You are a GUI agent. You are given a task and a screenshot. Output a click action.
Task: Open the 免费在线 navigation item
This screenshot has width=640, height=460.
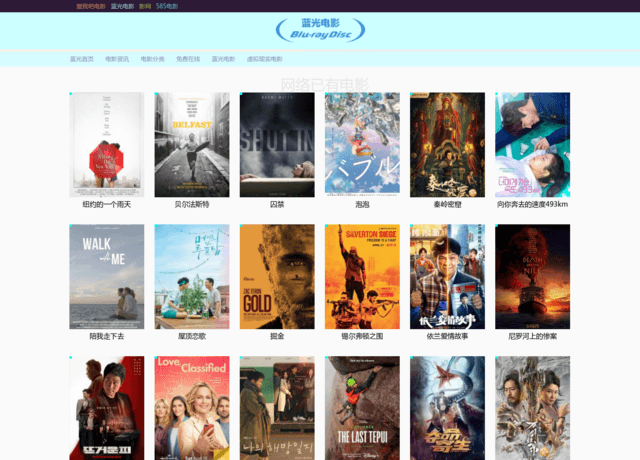click(188, 59)
